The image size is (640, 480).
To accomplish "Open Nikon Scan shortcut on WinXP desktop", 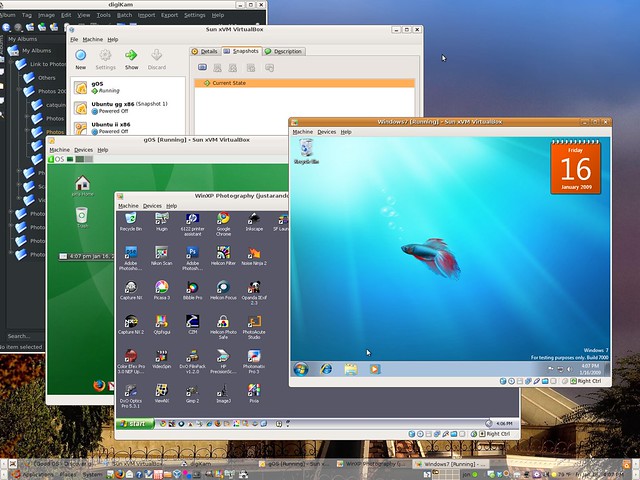I will (162, 256).
